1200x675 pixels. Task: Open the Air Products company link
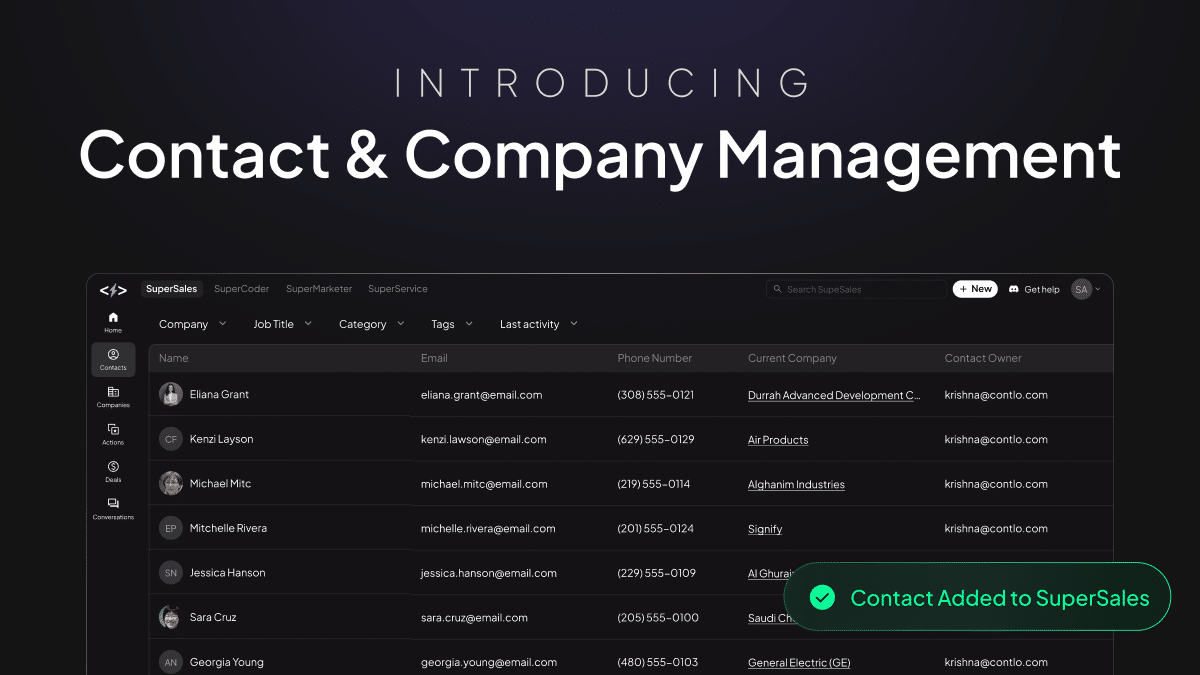(x=778, y=439)
